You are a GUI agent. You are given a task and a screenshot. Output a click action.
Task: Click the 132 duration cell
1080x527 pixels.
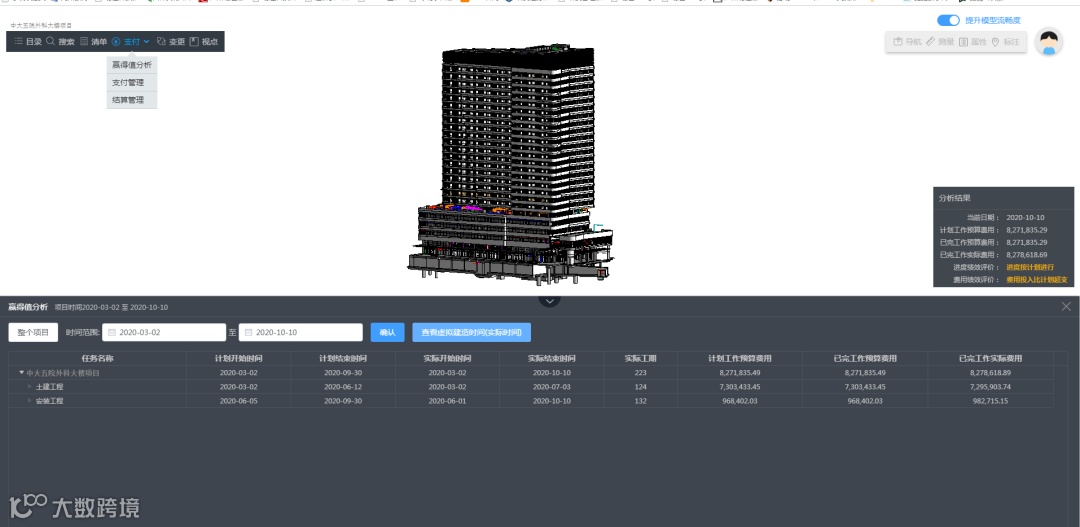641,400
